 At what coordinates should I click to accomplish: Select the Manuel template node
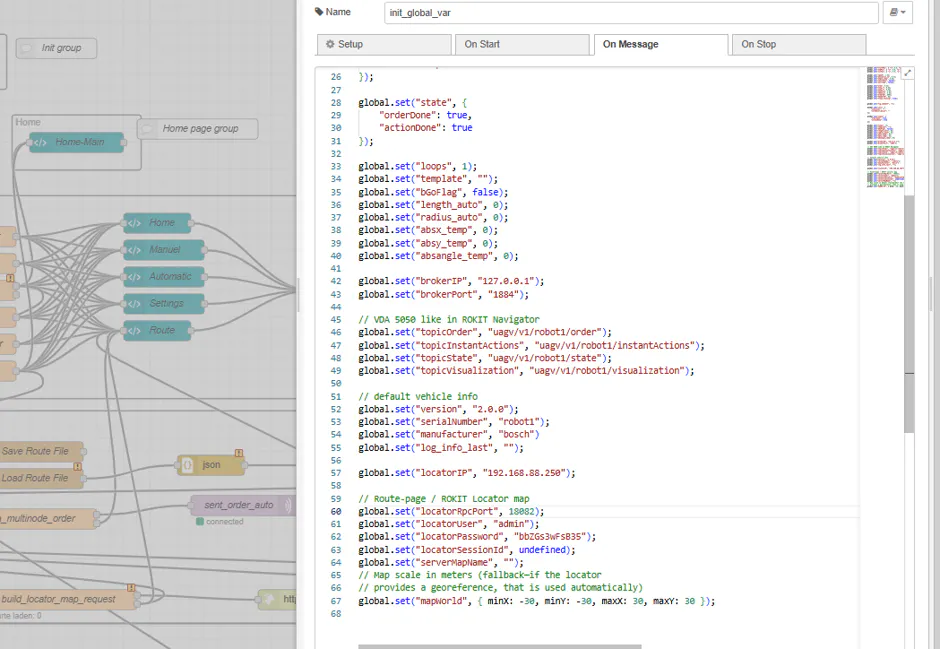164,250
